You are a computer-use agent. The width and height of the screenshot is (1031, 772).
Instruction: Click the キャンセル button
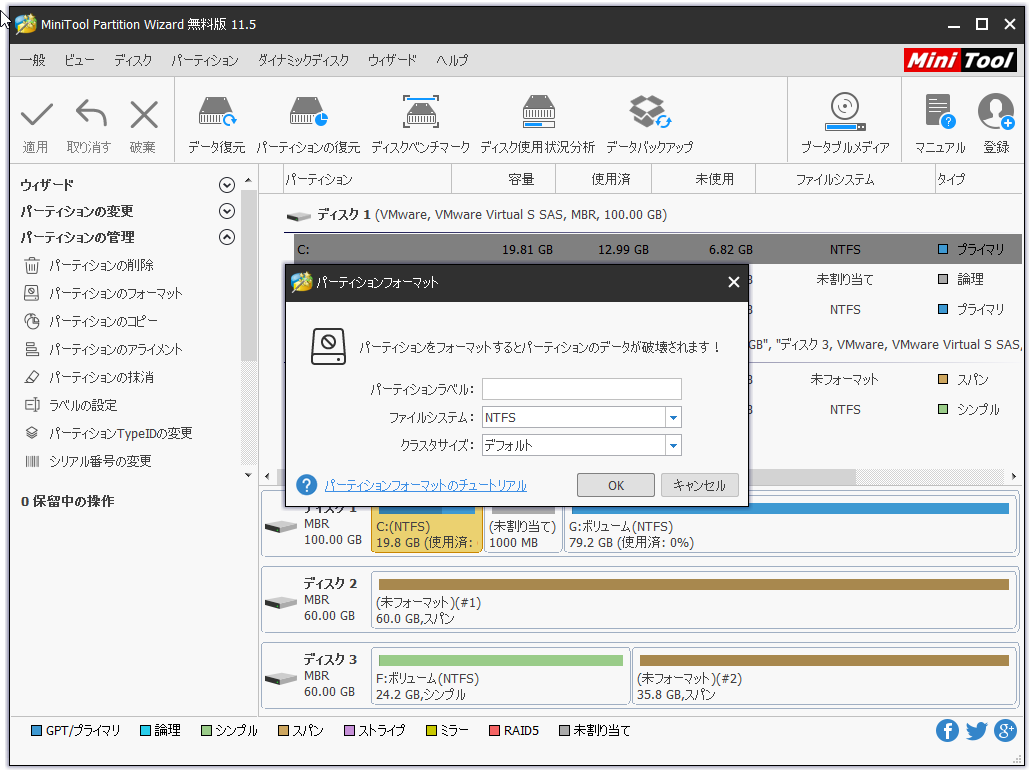699,485
